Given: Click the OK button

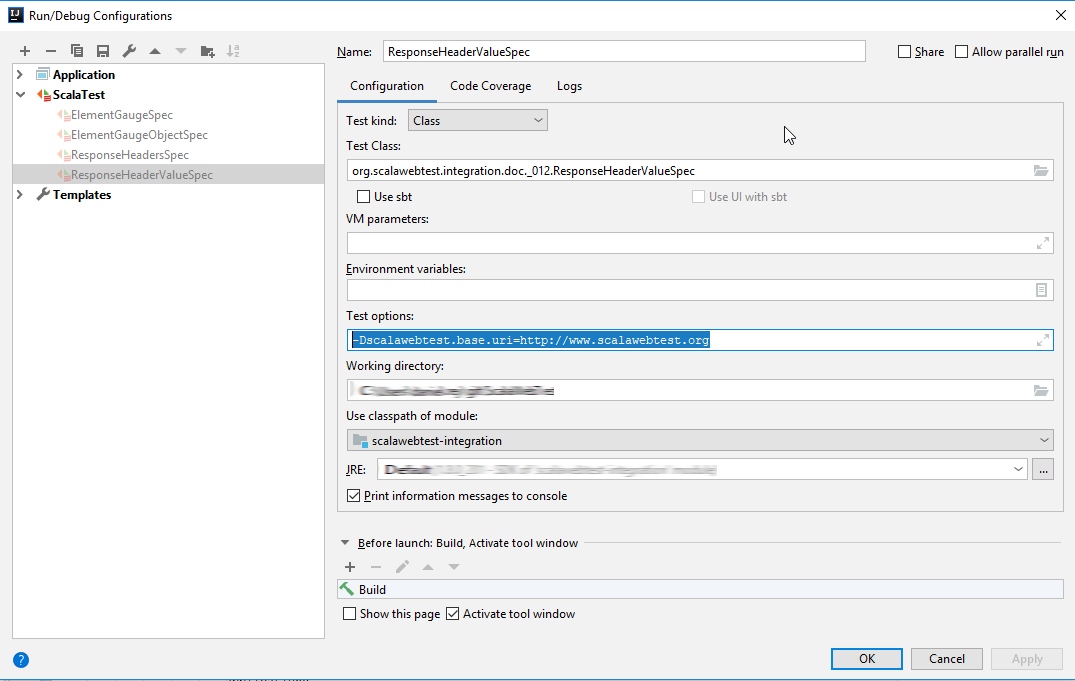Looking at the screenshot, I should 867,659.
